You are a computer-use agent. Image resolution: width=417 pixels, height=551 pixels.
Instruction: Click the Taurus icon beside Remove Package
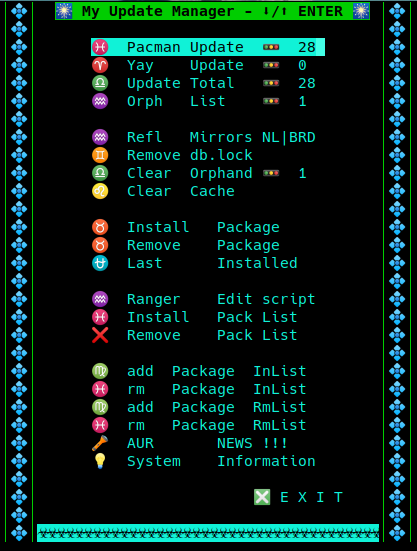[100, 245]
